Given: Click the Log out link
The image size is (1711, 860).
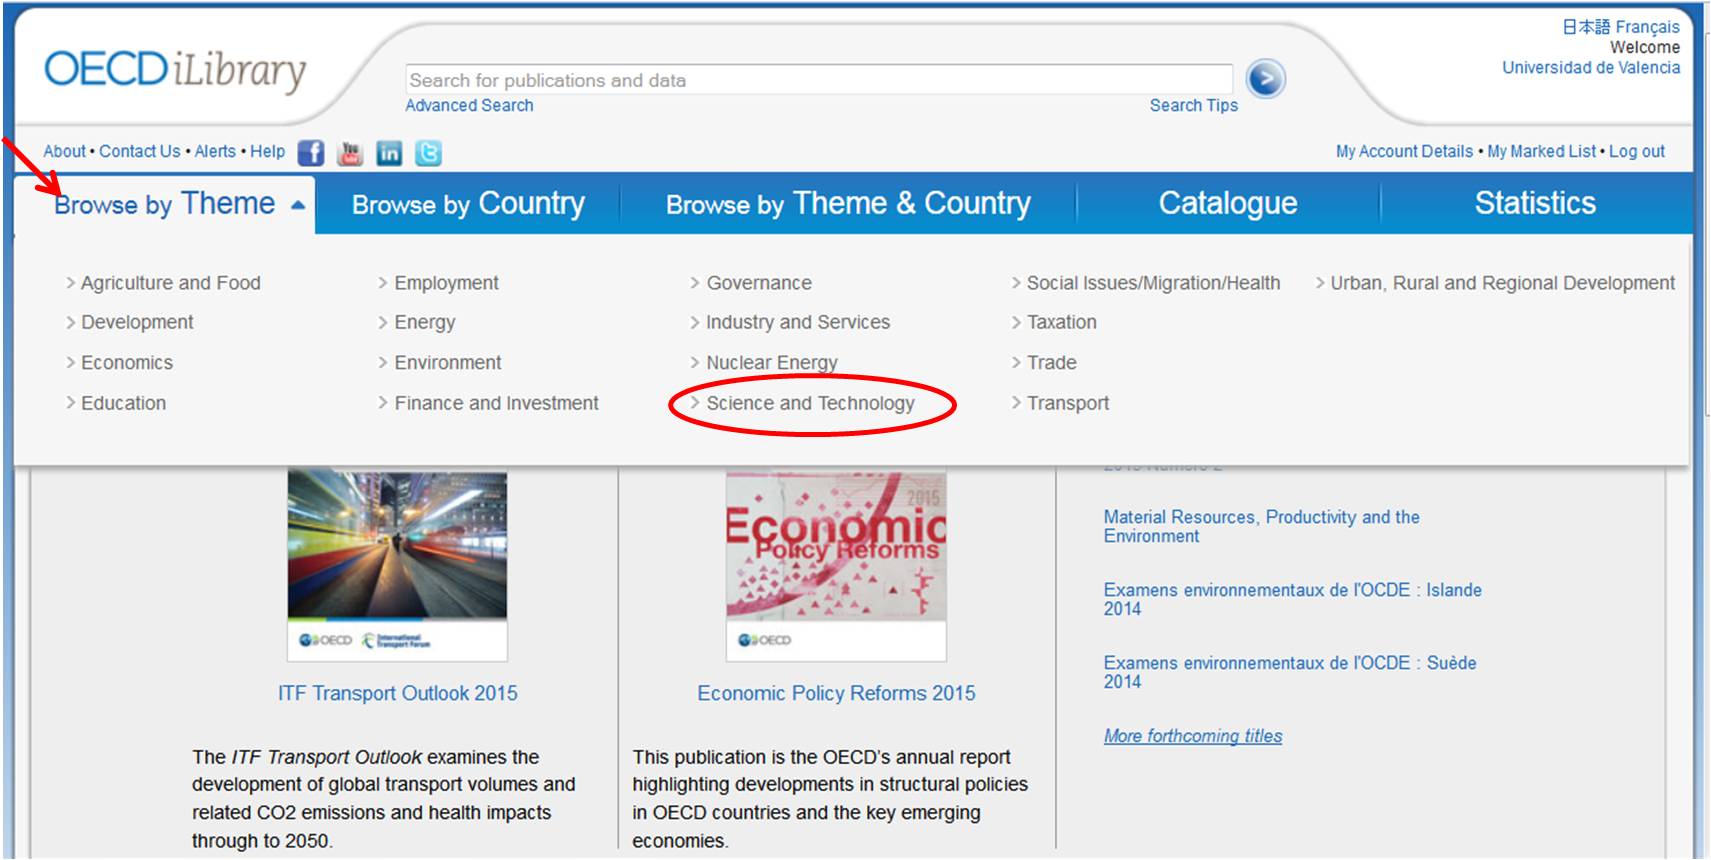Looking at the screenshot, I should coord(1637,151).
